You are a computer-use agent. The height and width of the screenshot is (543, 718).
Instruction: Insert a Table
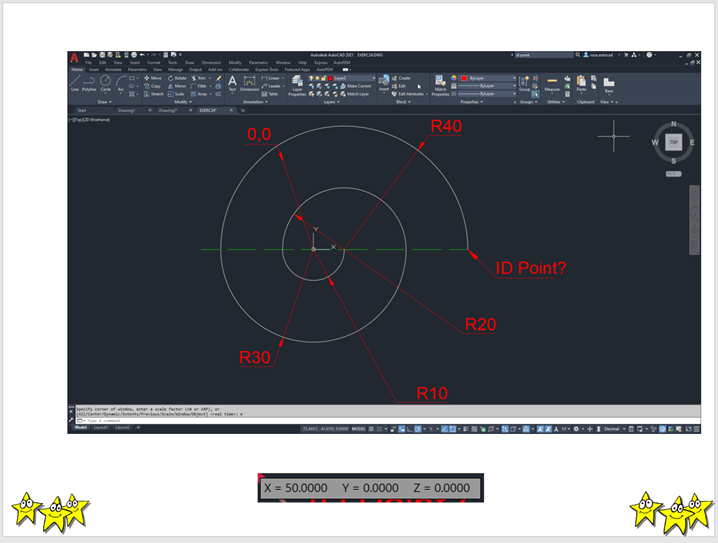(270, 94)
